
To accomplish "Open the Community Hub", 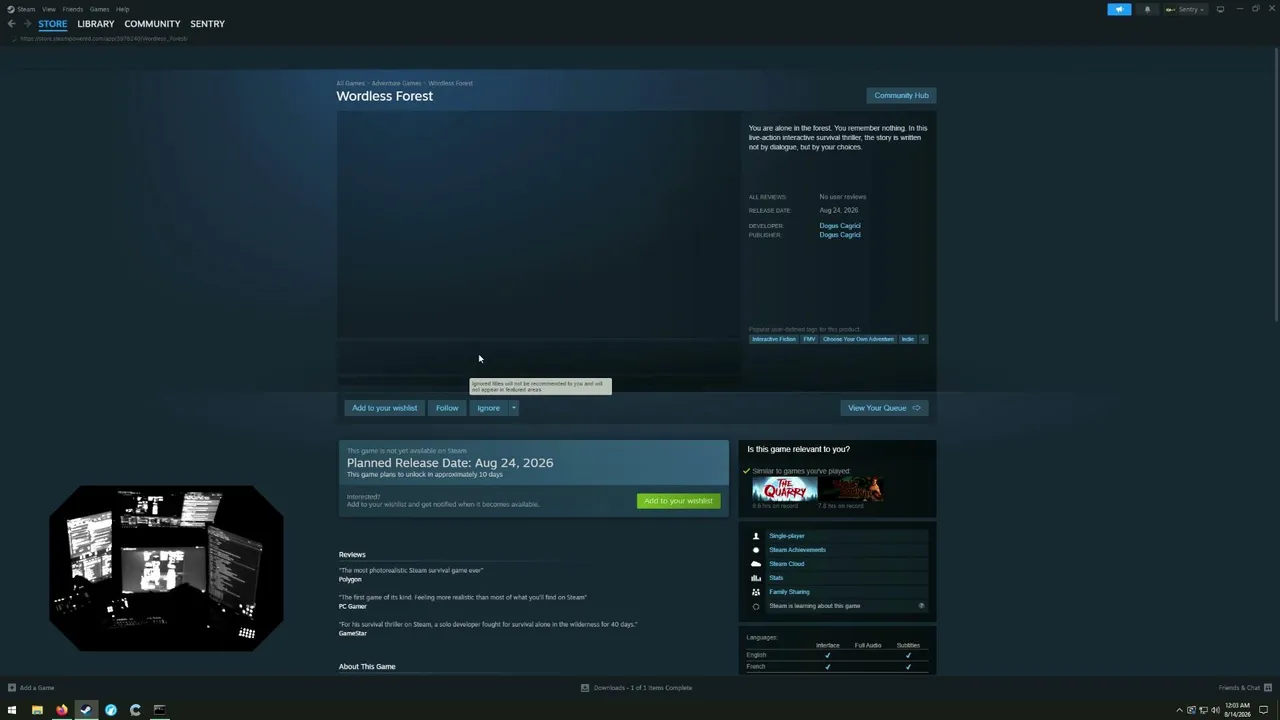I will [x=901, y=96].
